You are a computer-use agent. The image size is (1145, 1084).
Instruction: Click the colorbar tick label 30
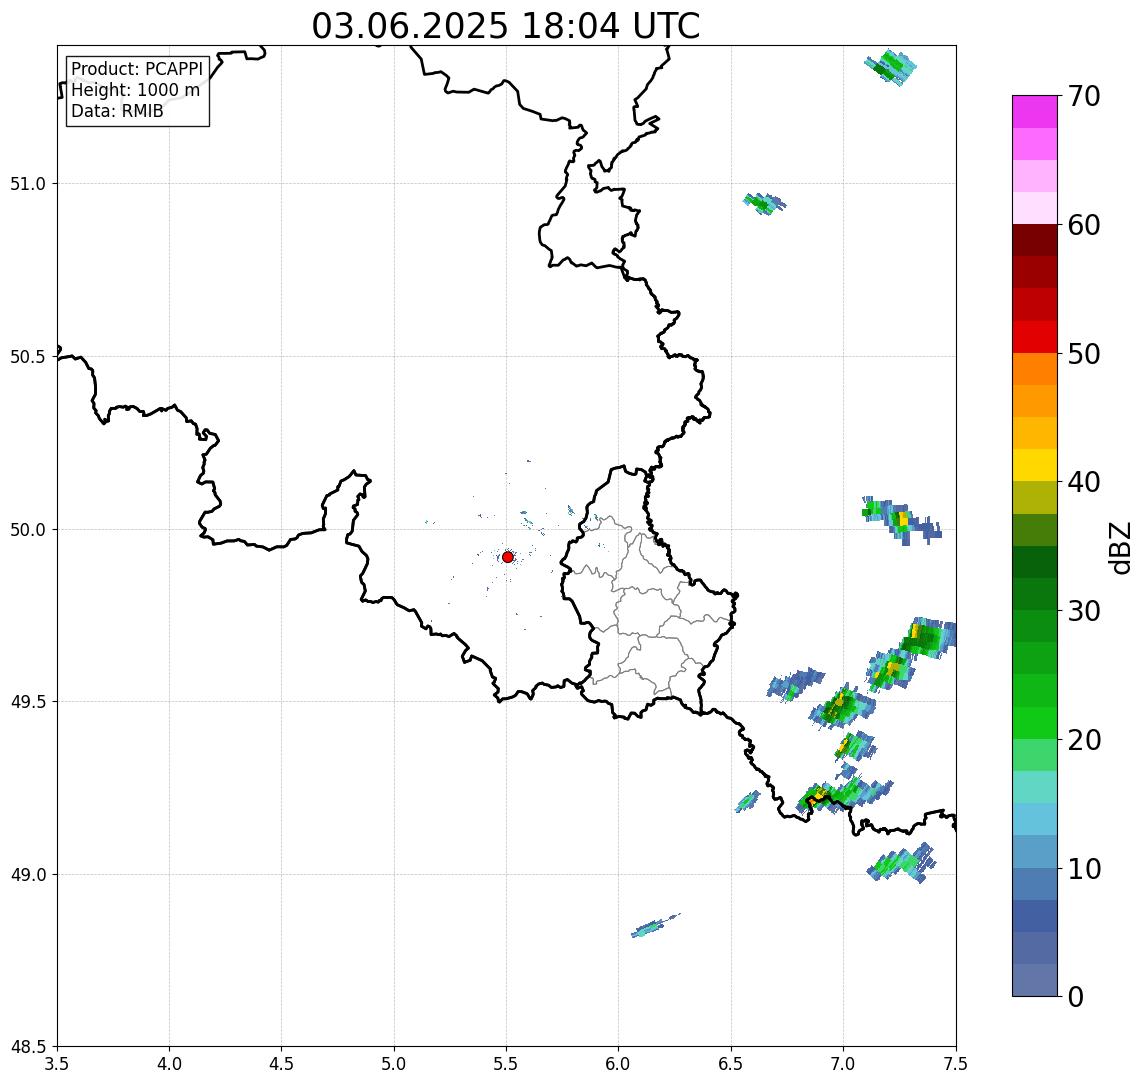(1084, 611)
